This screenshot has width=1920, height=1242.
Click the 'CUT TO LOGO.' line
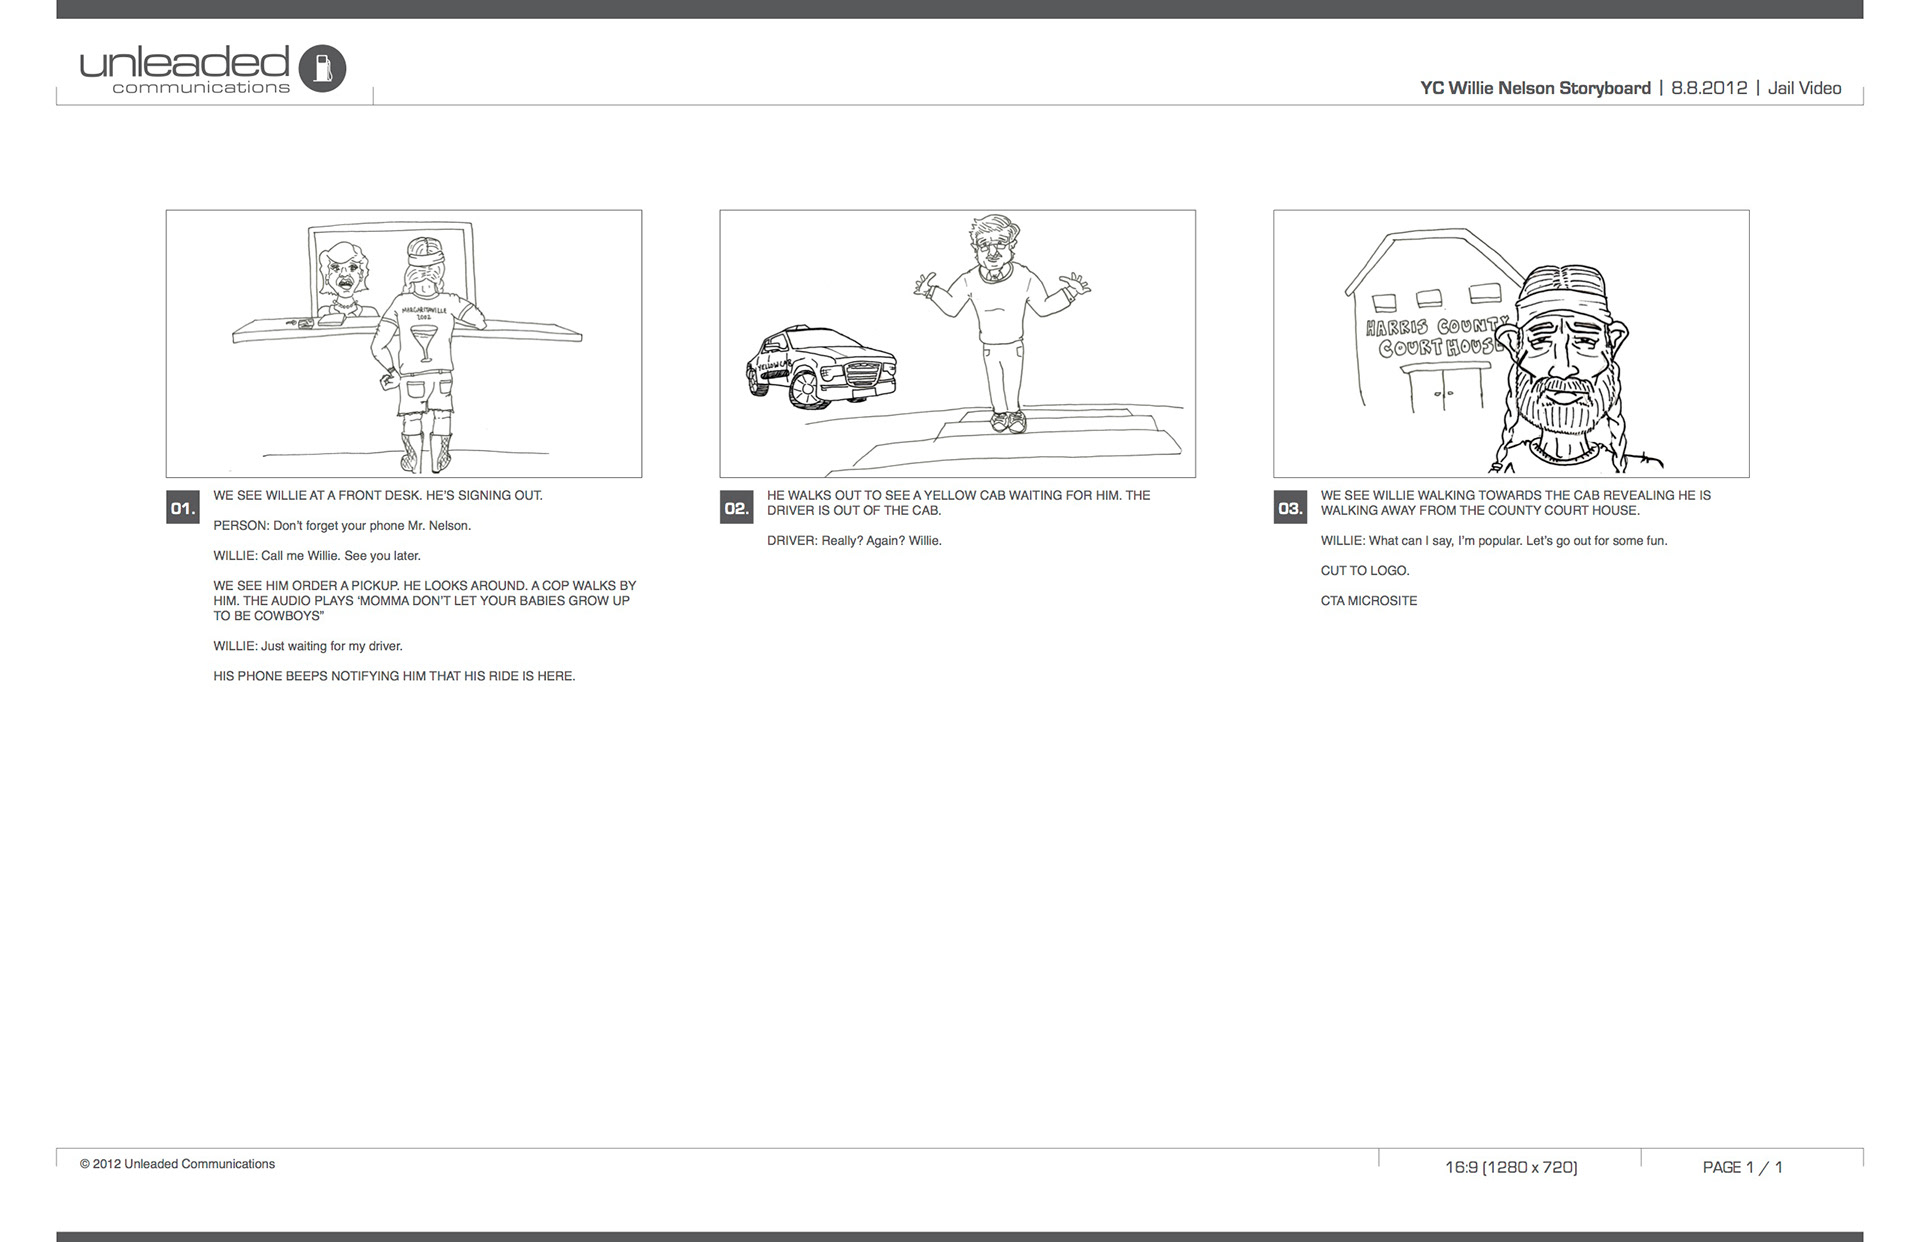[1365, 571]
